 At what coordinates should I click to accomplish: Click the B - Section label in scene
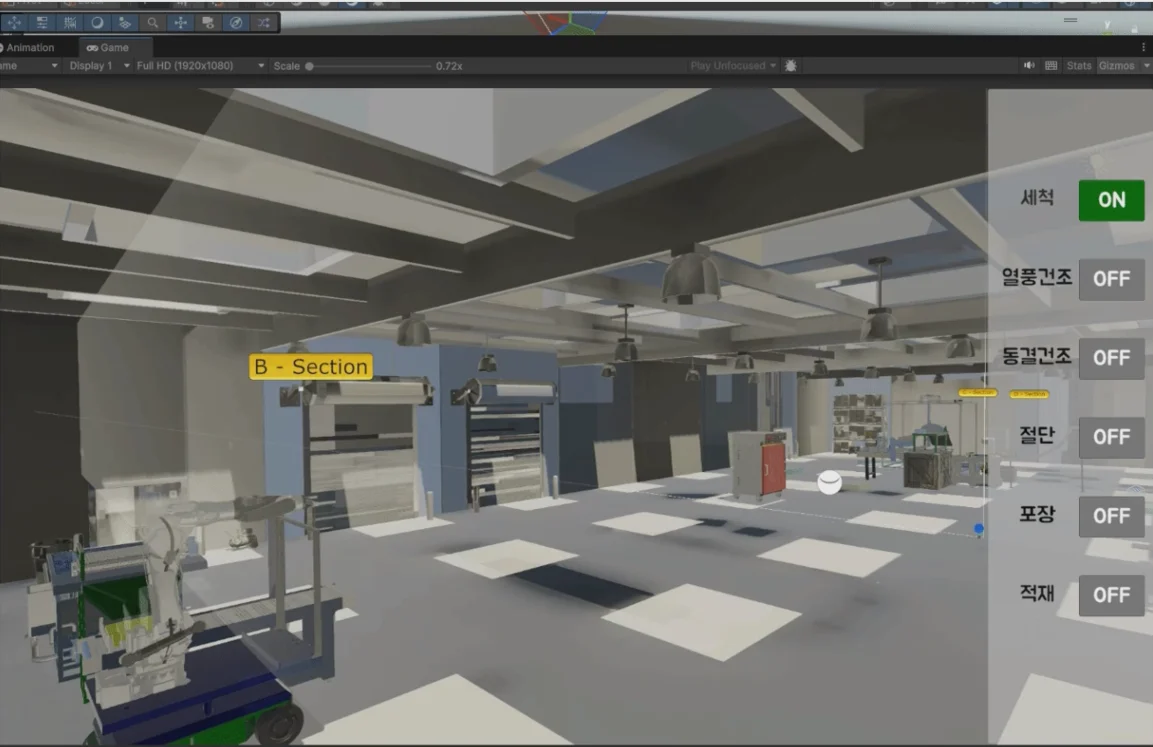pyautogui.click(x=310, y=367)
